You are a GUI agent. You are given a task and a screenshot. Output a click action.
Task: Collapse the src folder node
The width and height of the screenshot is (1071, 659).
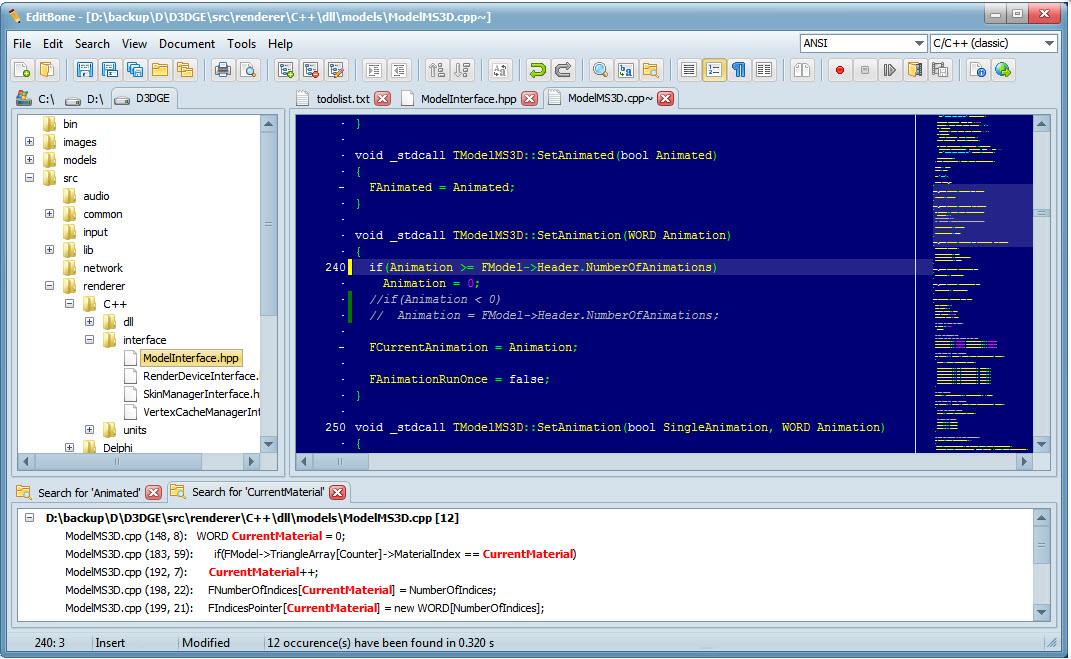[29, 178]
